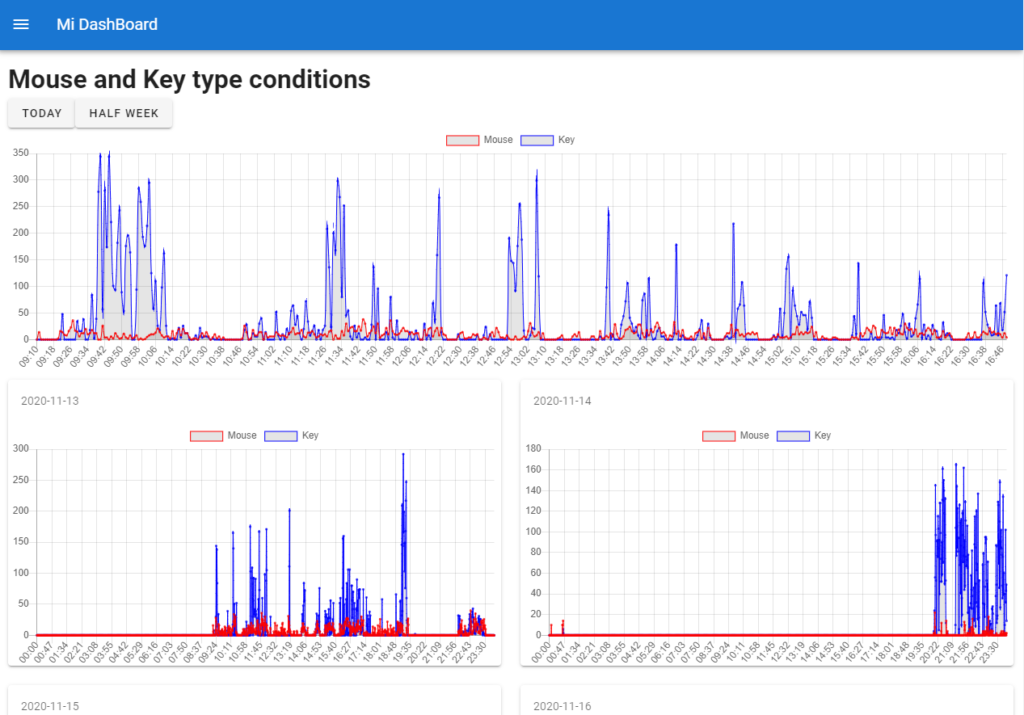Screen dimensions: 1024x715
Task: Show today's data with TODAY button
Action: tap(42, 113)
